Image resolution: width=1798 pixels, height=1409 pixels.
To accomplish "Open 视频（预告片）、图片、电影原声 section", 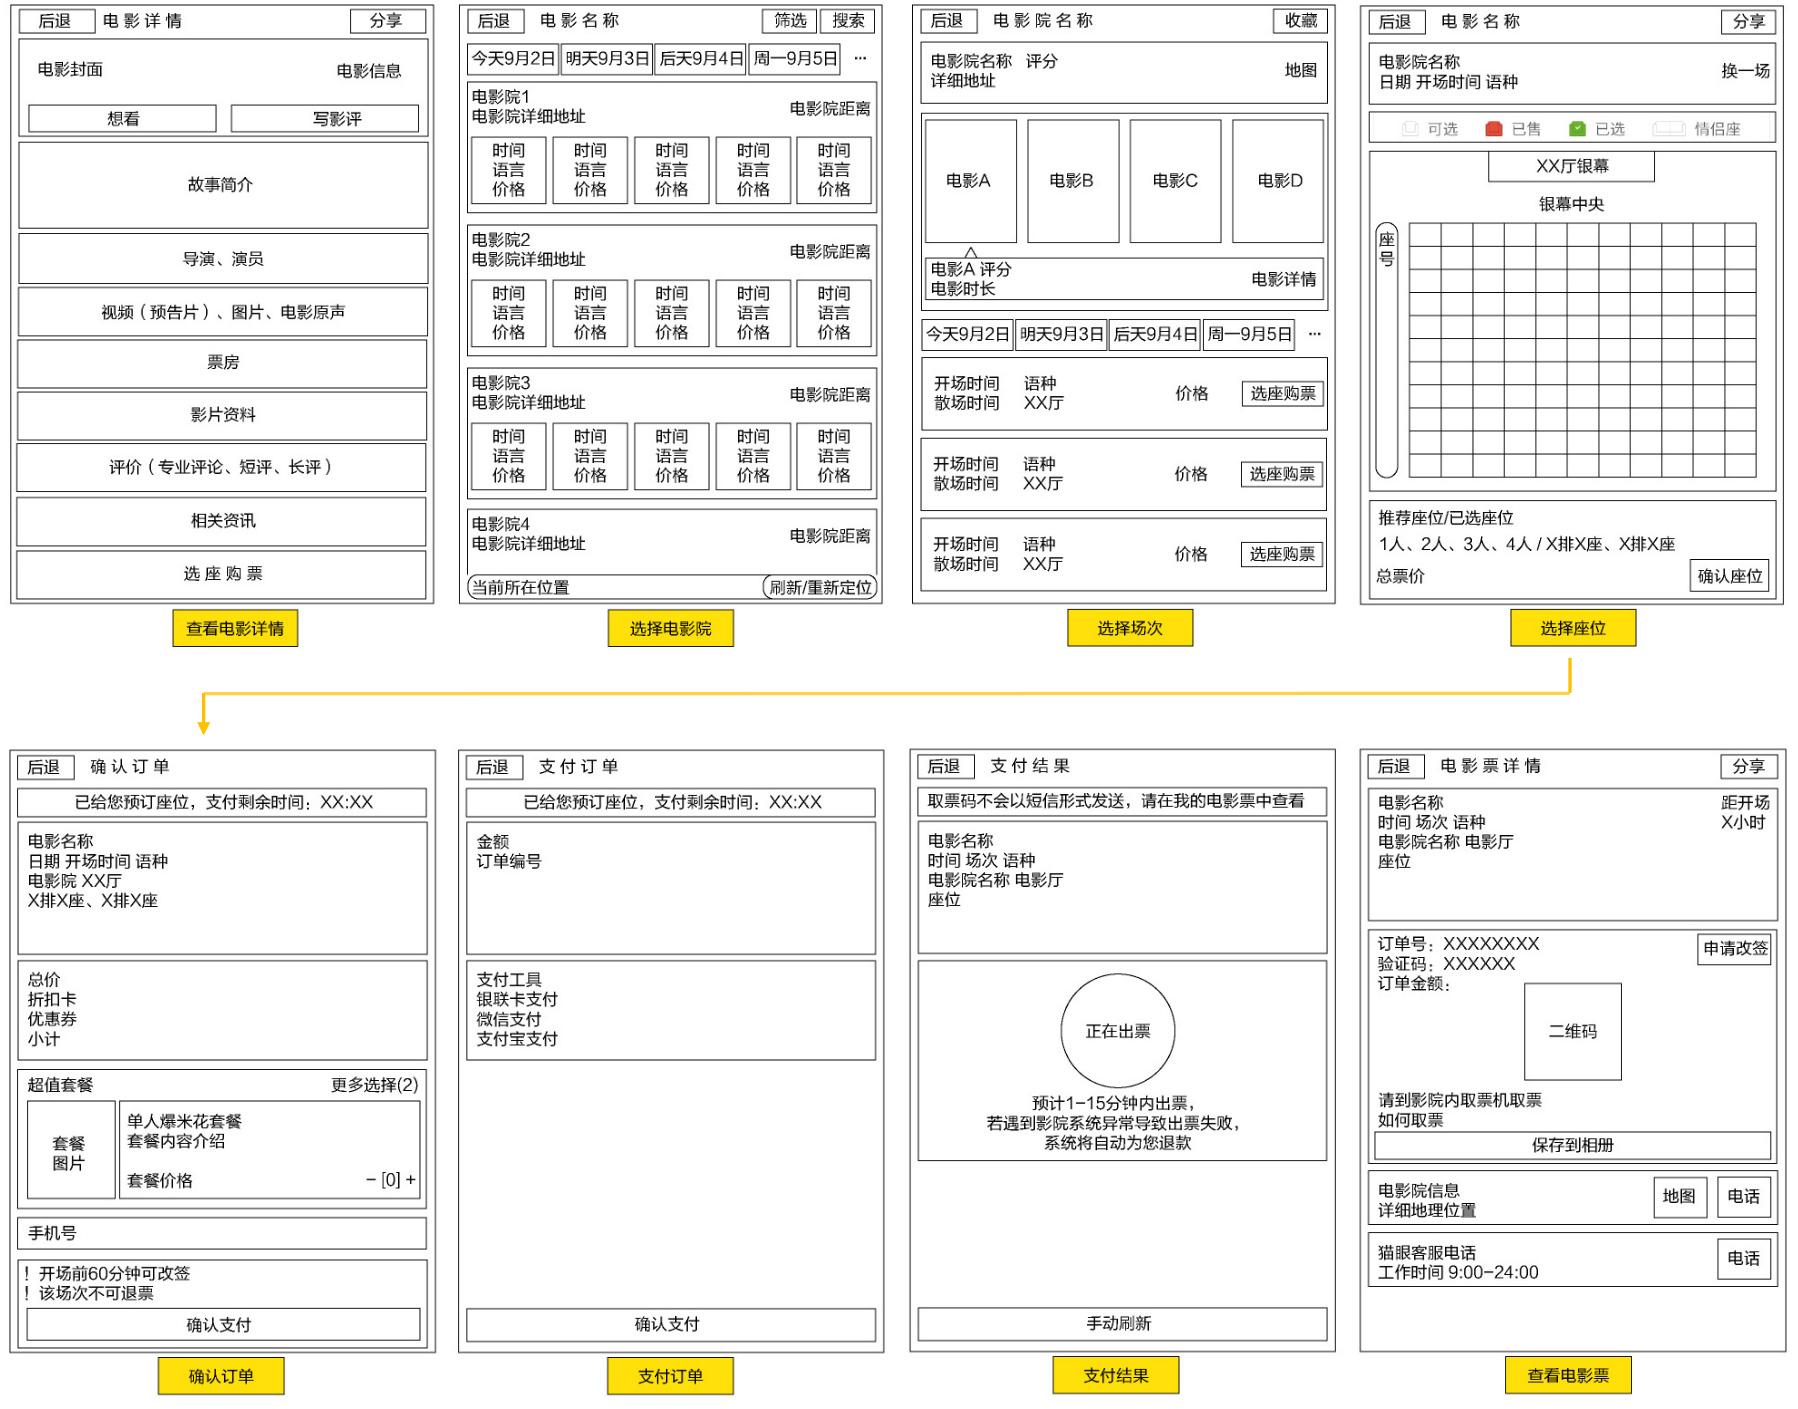I will (x=223, y=312).
